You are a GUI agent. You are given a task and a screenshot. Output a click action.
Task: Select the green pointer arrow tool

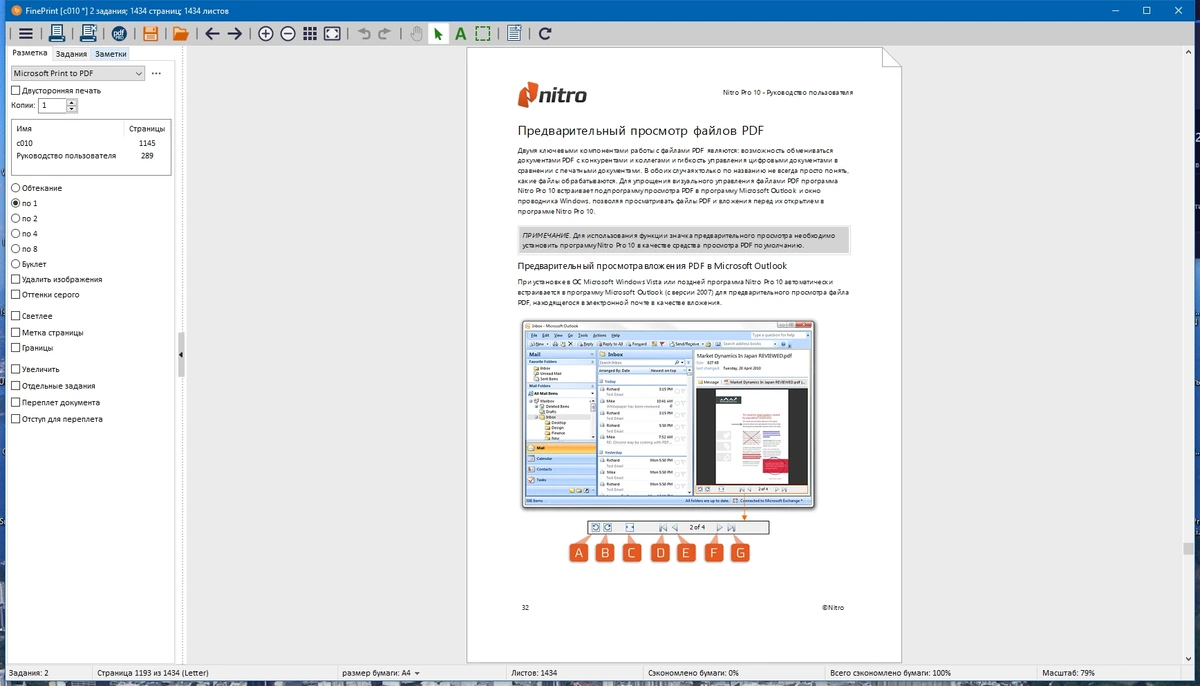click(x=438, y=34)
